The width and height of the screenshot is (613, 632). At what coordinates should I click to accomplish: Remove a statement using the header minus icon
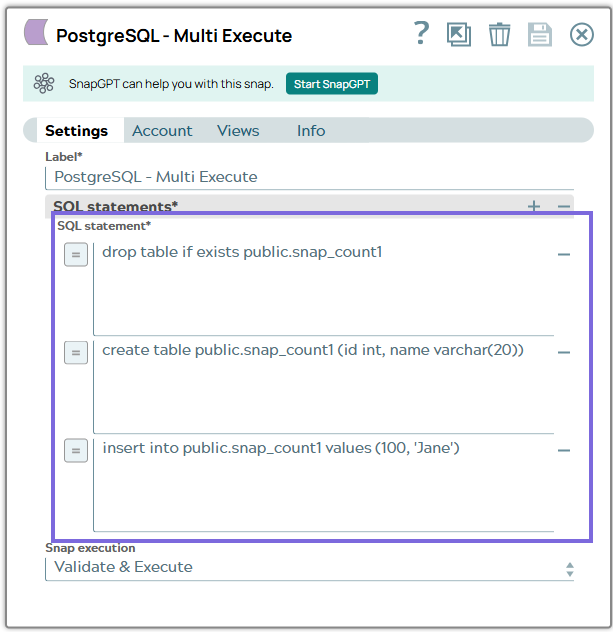564,206
